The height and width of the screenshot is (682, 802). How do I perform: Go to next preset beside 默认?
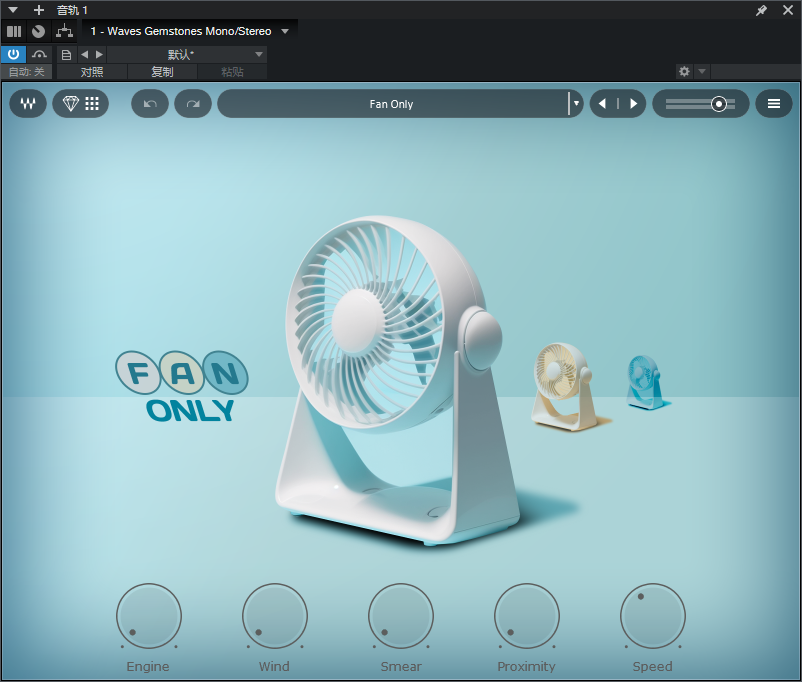tap(99, 55)
